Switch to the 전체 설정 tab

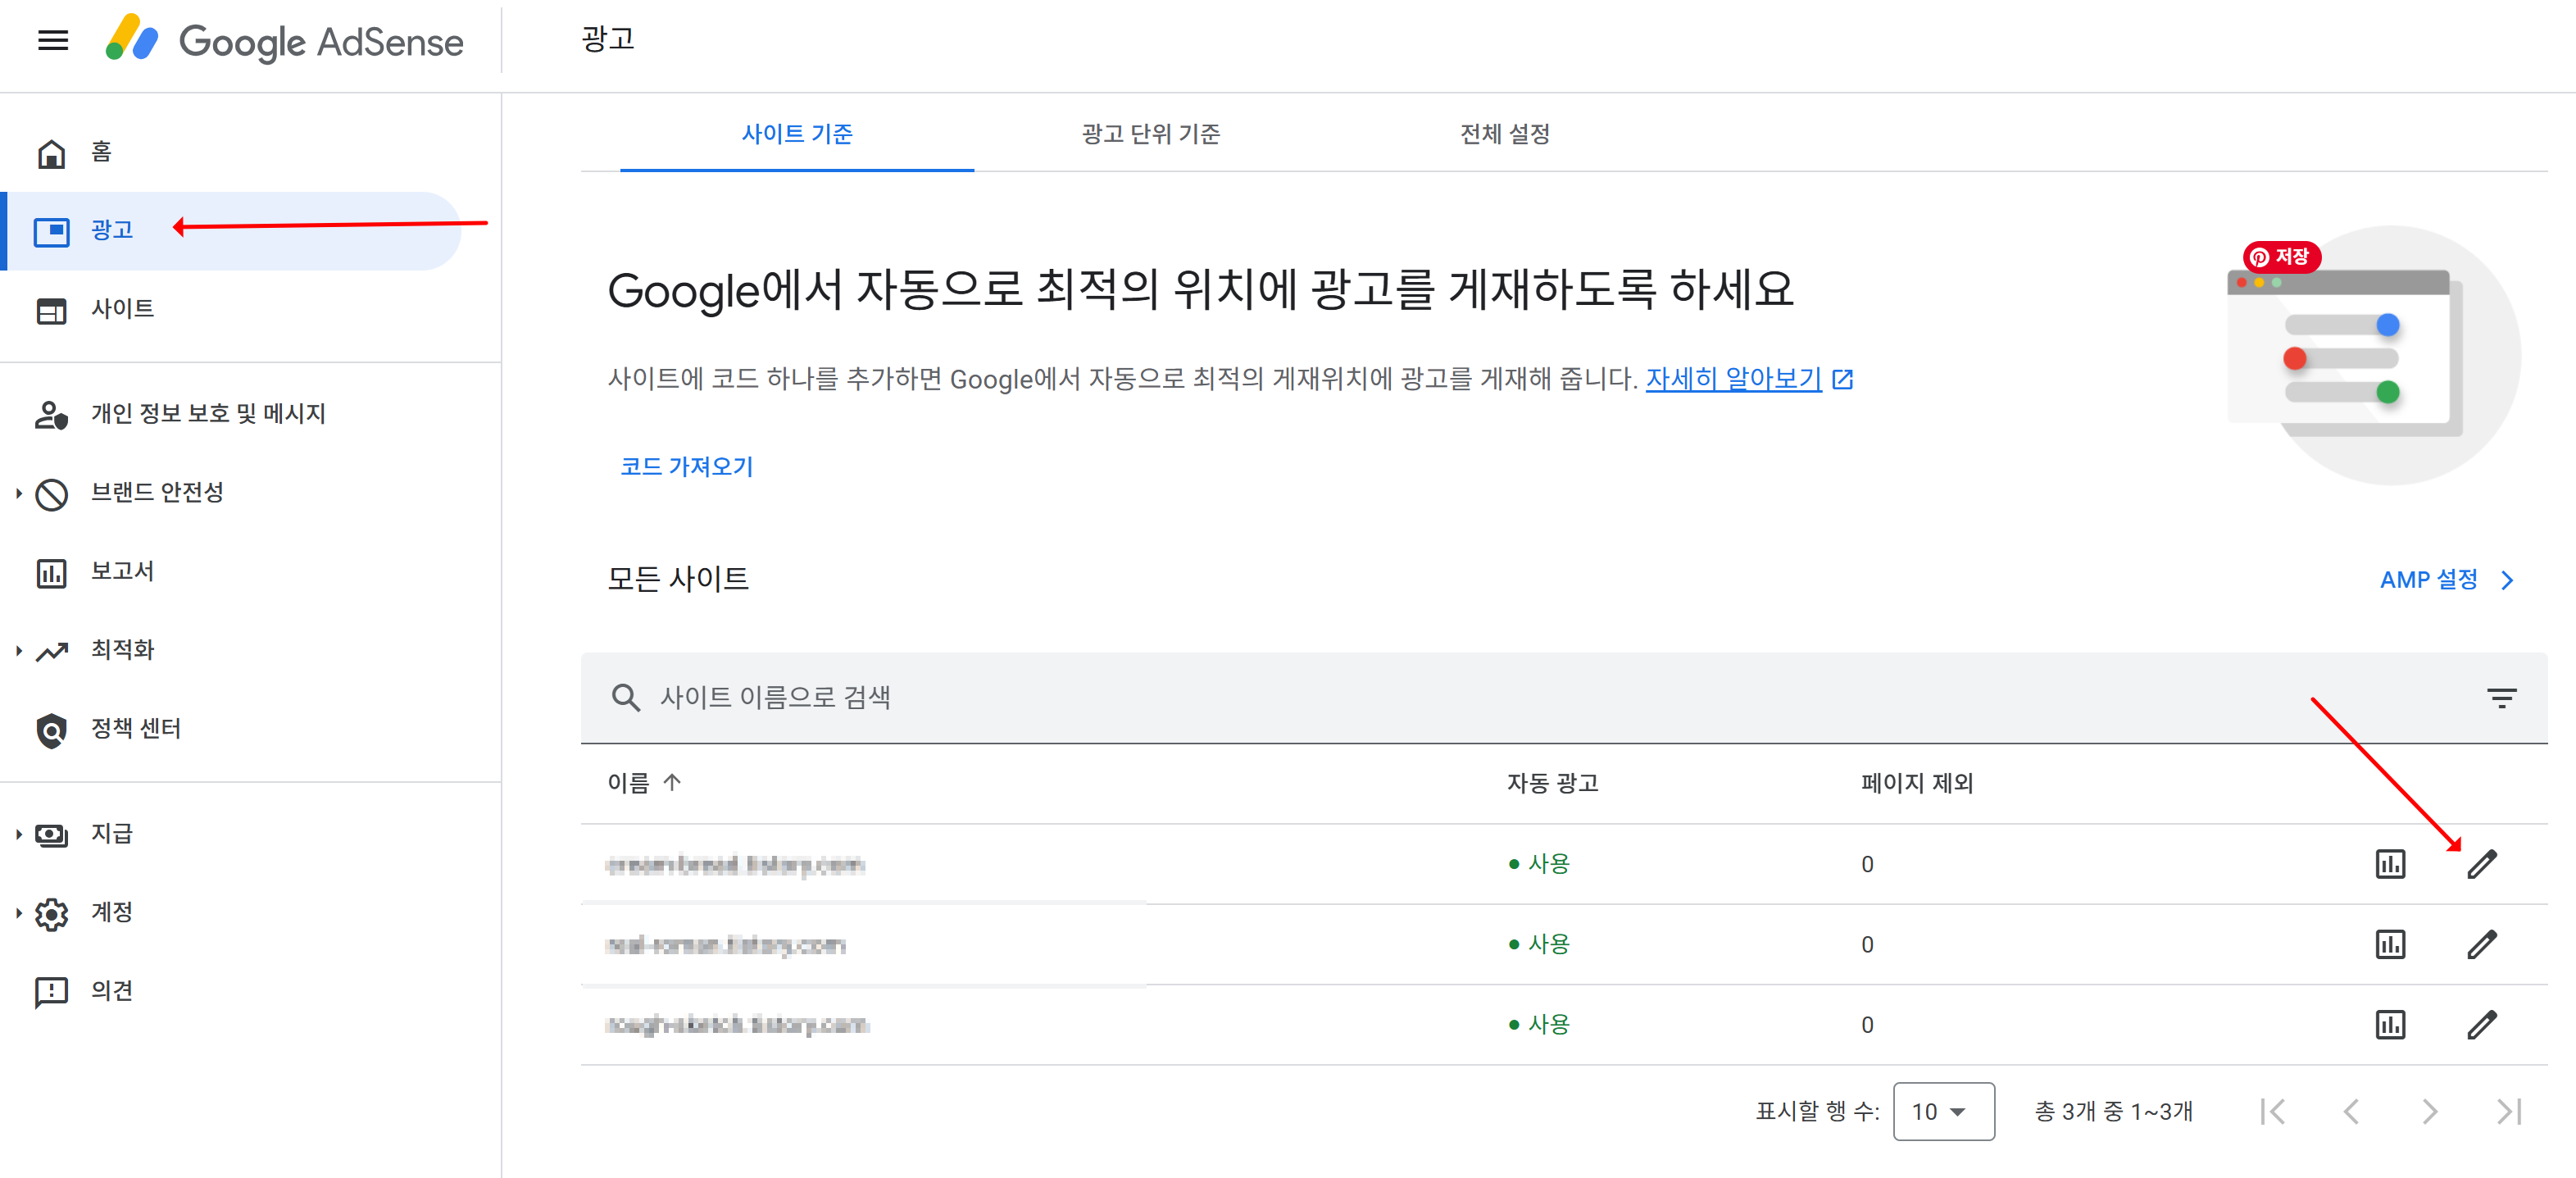pyautogui.click(x=1504, y=134)
